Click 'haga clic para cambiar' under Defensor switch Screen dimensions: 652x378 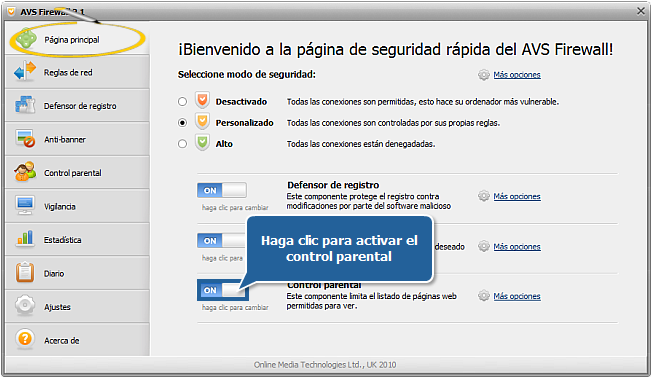pyautogui.click(x=235, y=207)
